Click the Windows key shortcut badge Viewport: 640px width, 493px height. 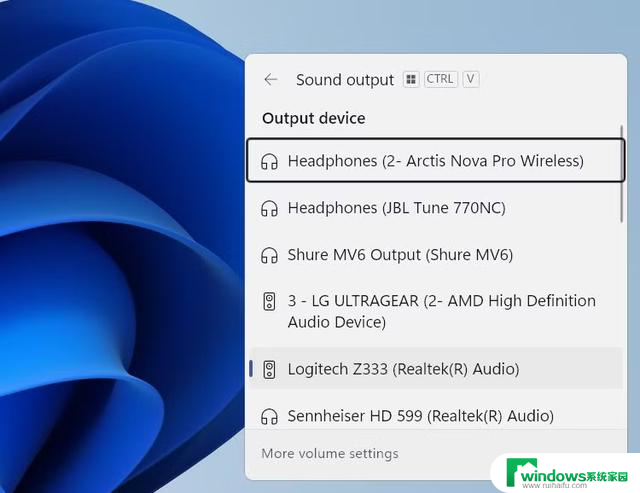pos(411,79)
